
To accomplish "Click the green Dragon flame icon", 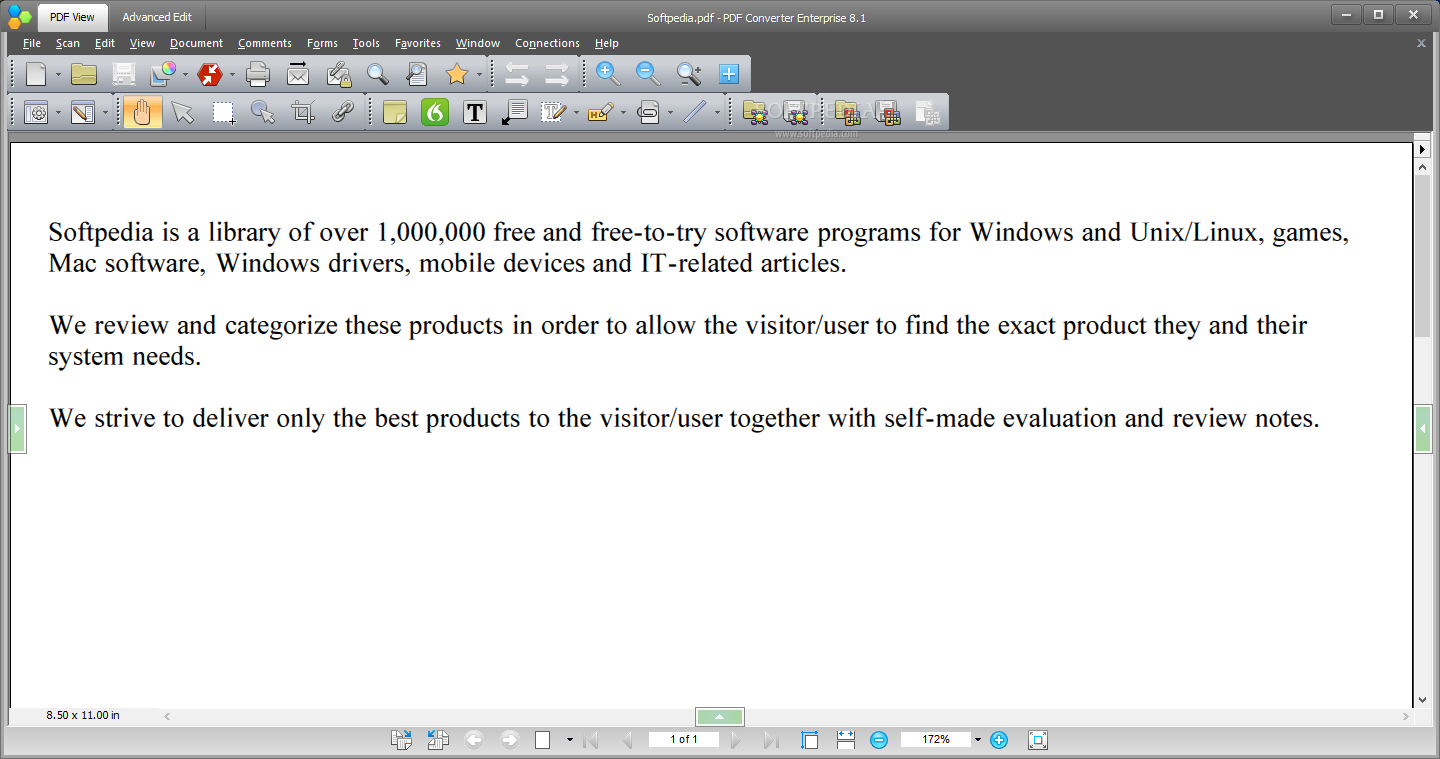I will 435,112.
